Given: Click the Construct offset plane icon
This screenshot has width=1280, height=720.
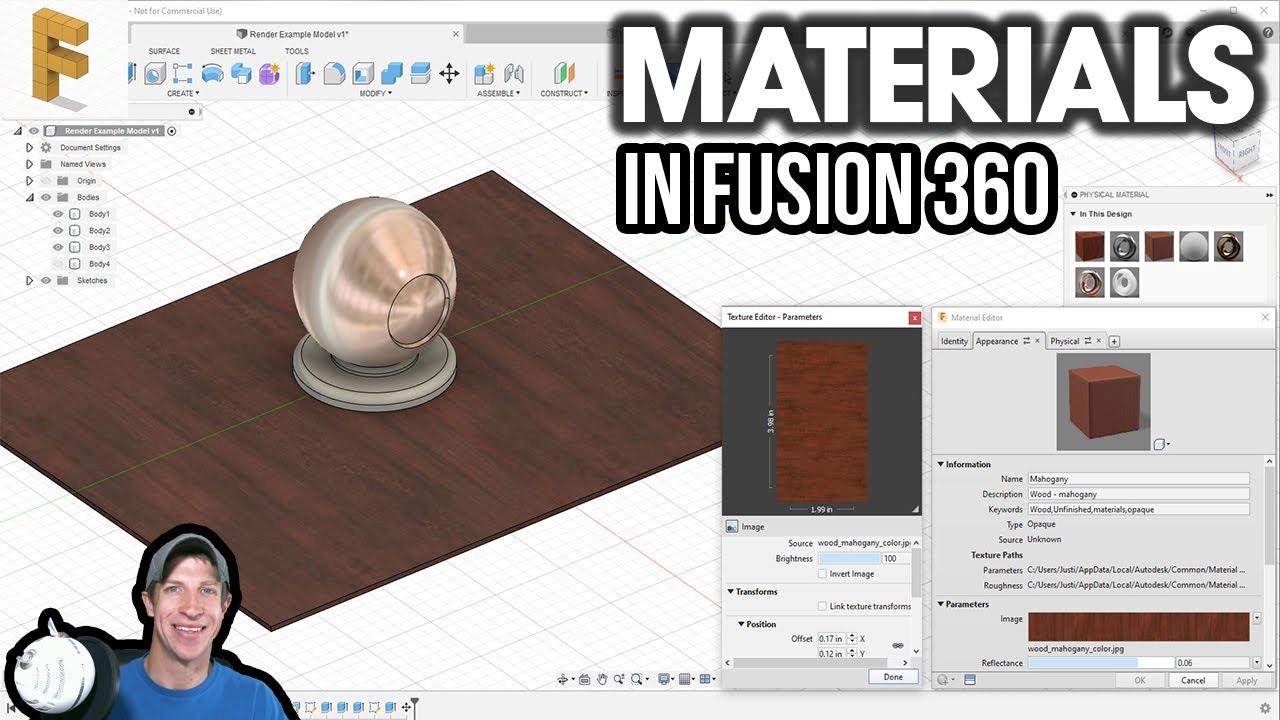Looking at the screenshot, I should (565, 73).
